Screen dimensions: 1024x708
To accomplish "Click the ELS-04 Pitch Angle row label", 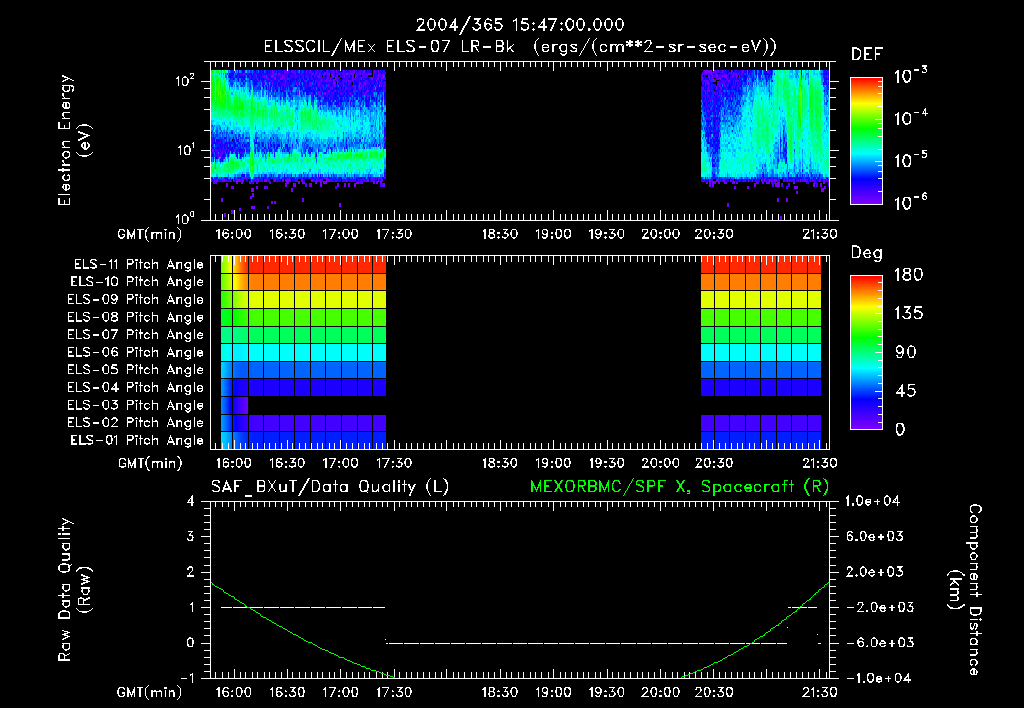I will 136,387.
